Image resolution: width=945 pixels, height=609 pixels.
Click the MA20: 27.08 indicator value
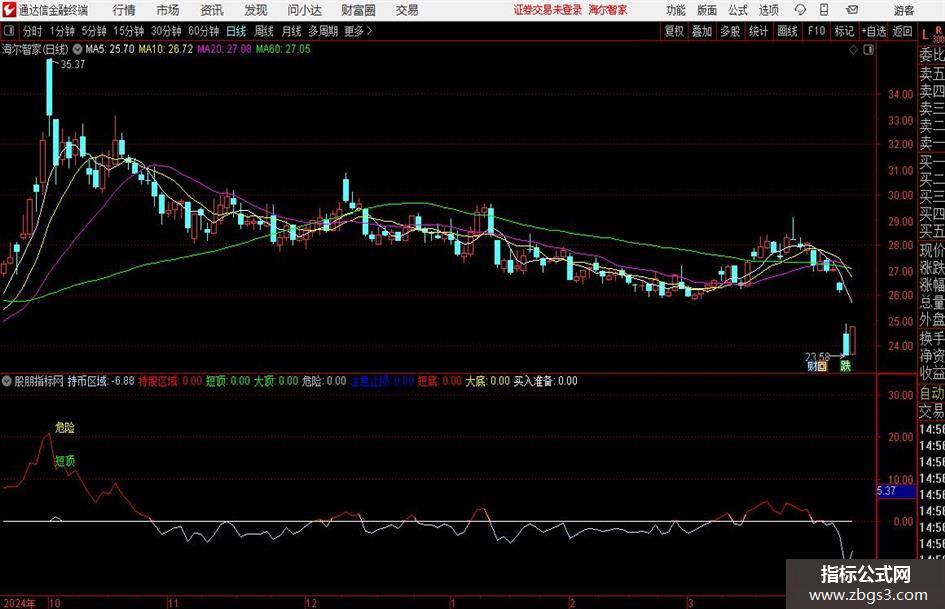pos(224,49)
